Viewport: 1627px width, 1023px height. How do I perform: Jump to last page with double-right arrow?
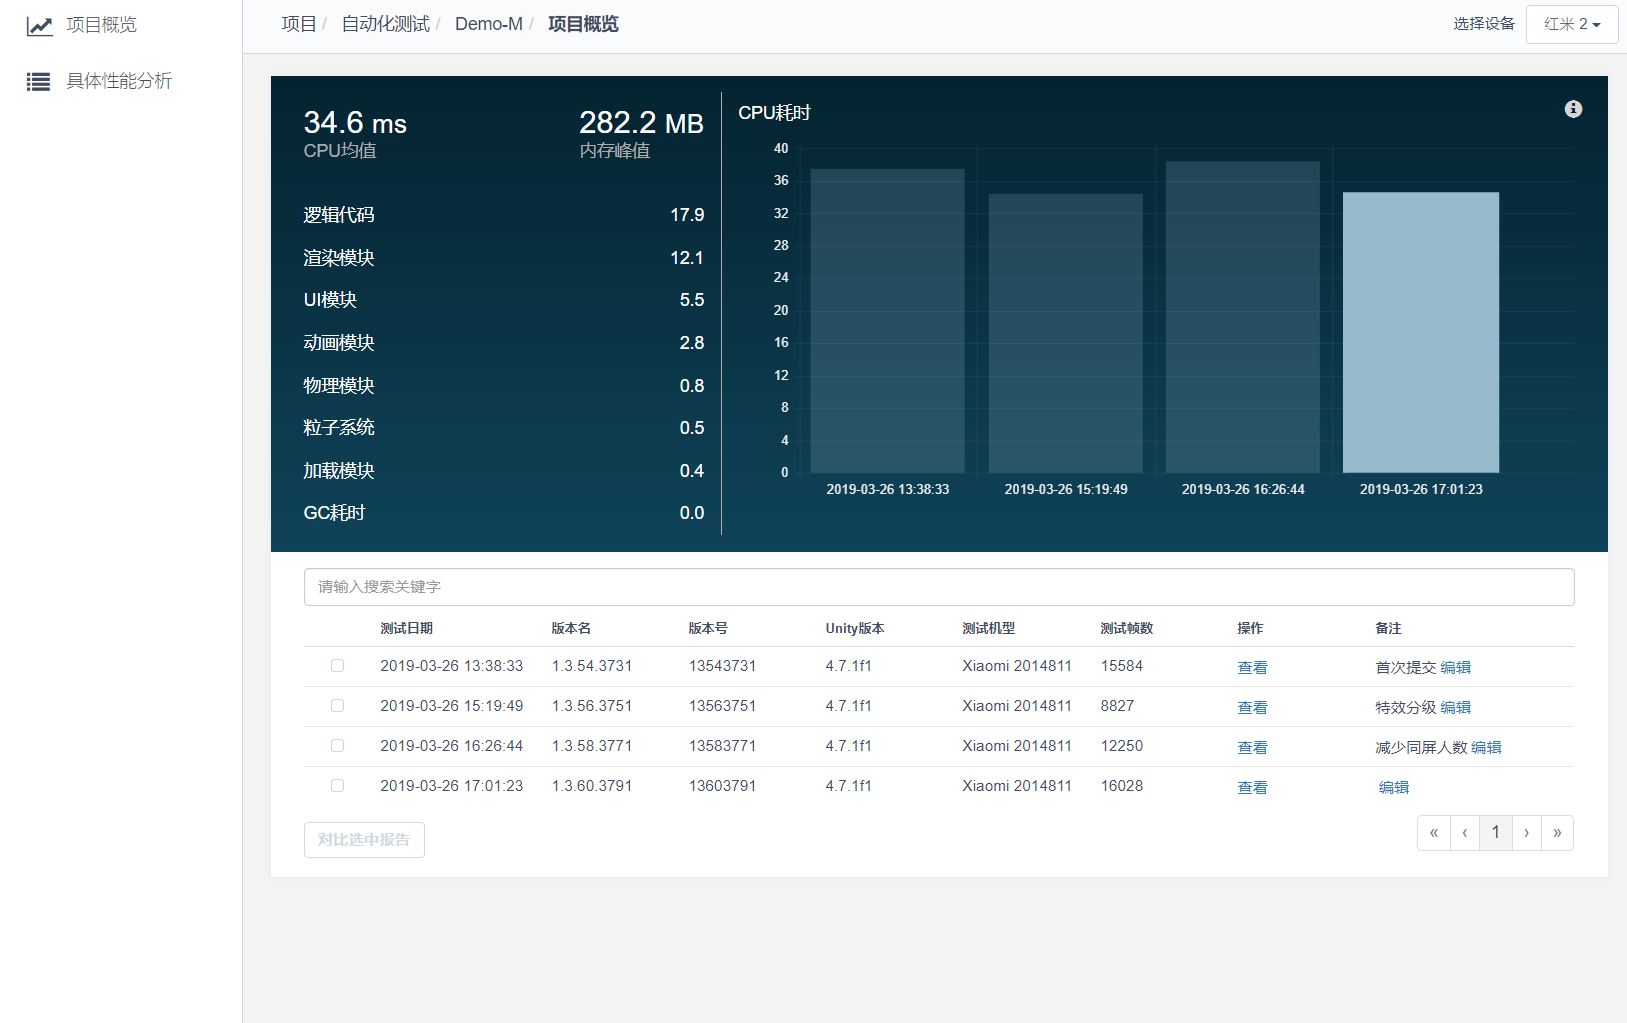click(1557, 833)
